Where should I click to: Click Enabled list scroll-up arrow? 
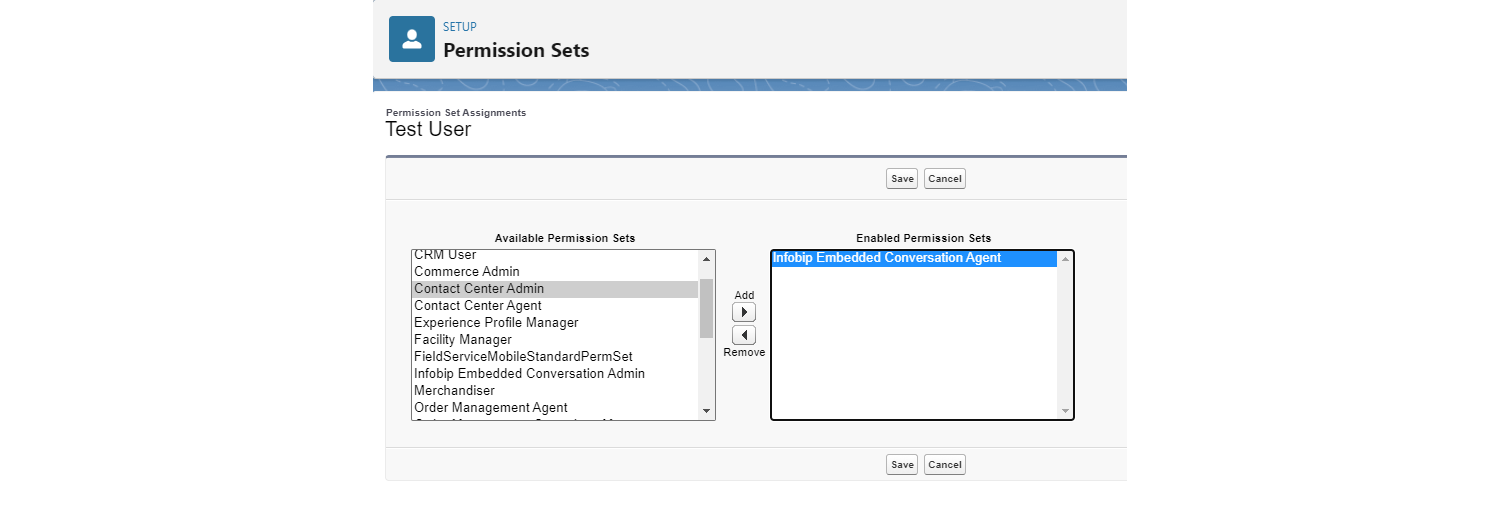pos(1065,260)
